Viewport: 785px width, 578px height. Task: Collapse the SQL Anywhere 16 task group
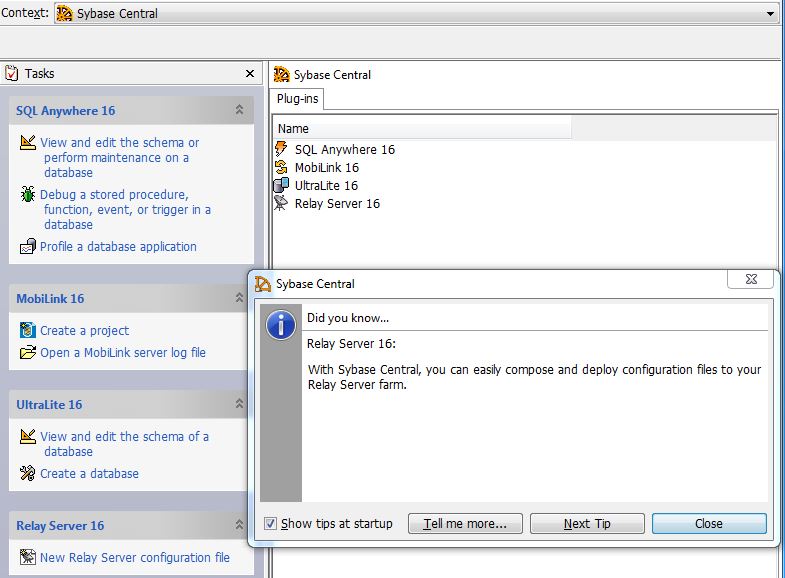point(239,110)
